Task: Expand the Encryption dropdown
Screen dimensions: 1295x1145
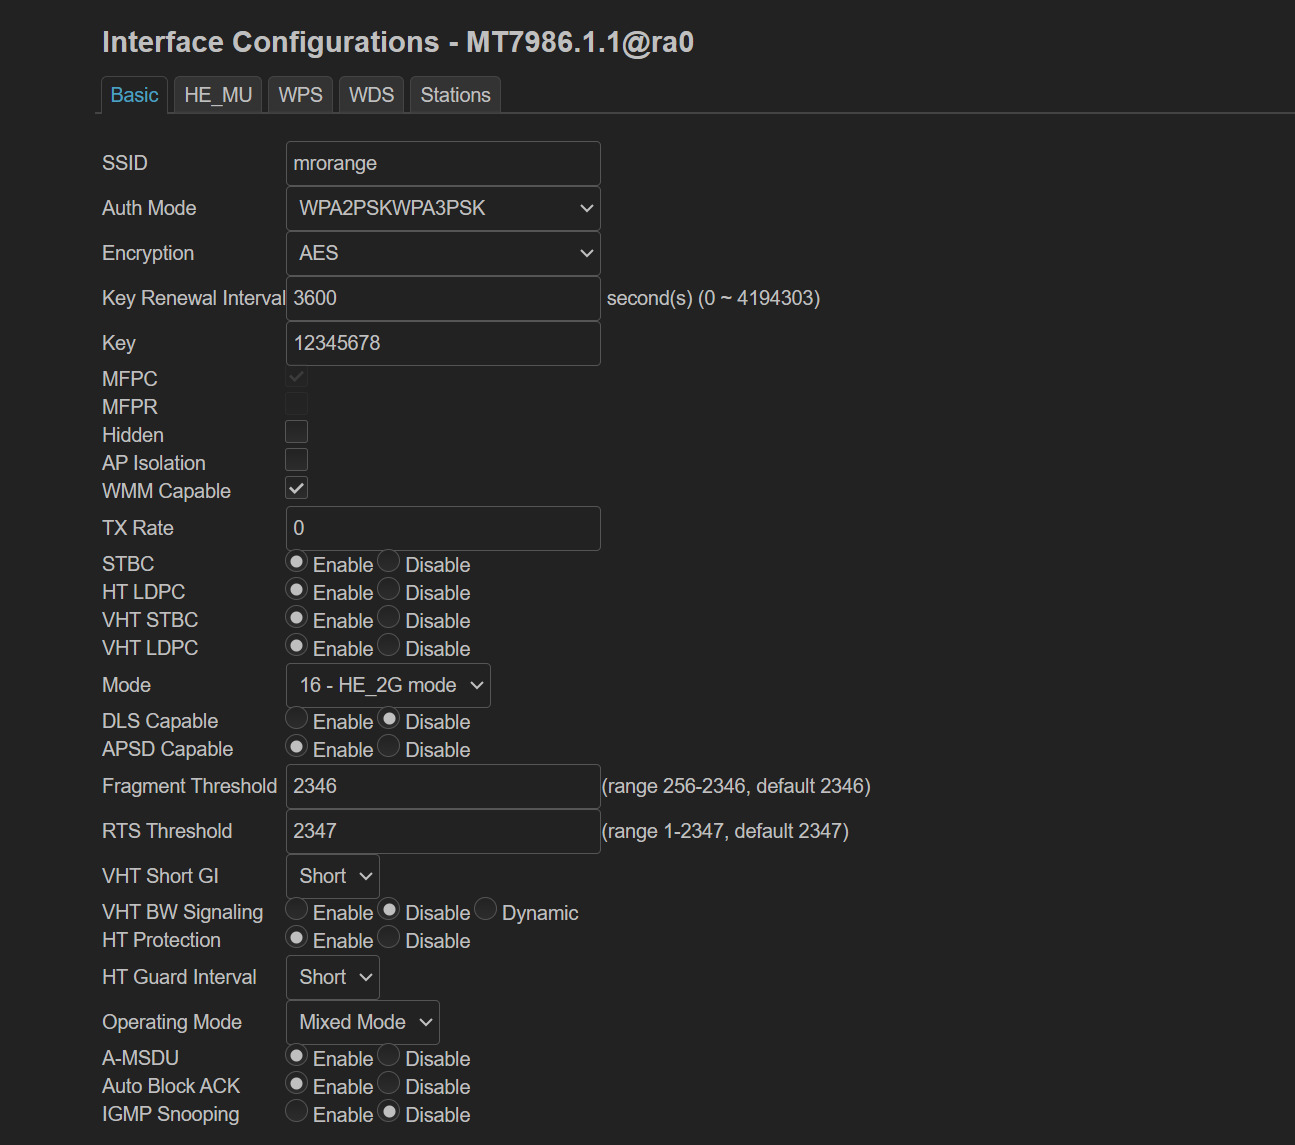Action: pos(443,253)
